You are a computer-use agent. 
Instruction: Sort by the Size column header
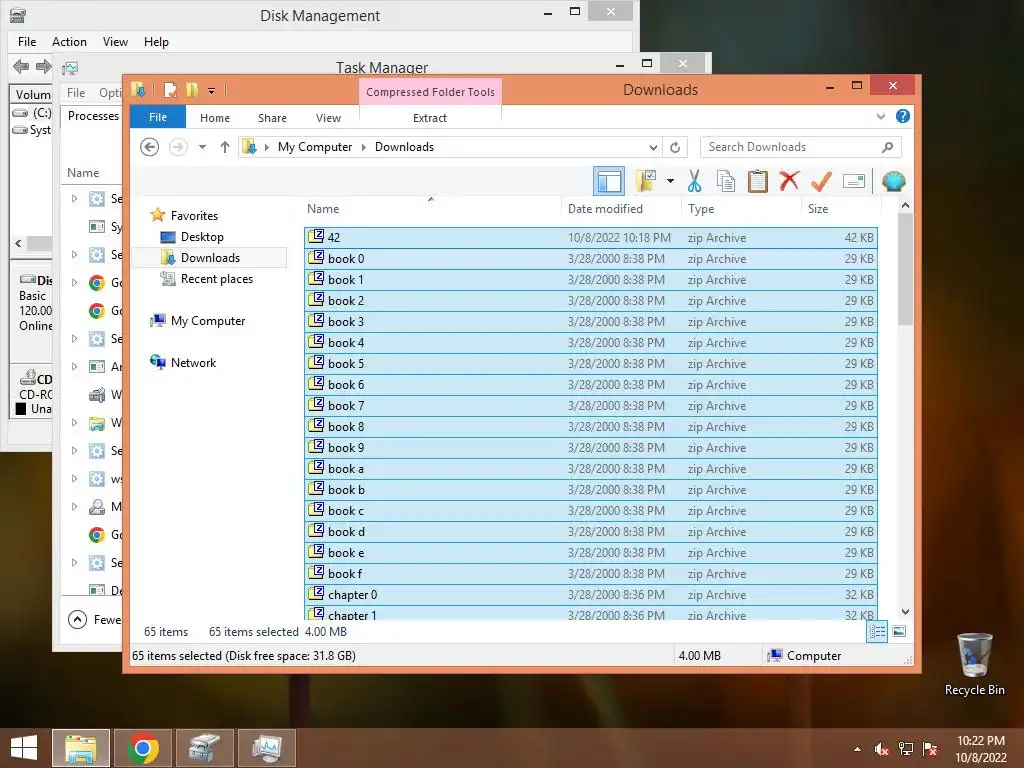(841, 209)
